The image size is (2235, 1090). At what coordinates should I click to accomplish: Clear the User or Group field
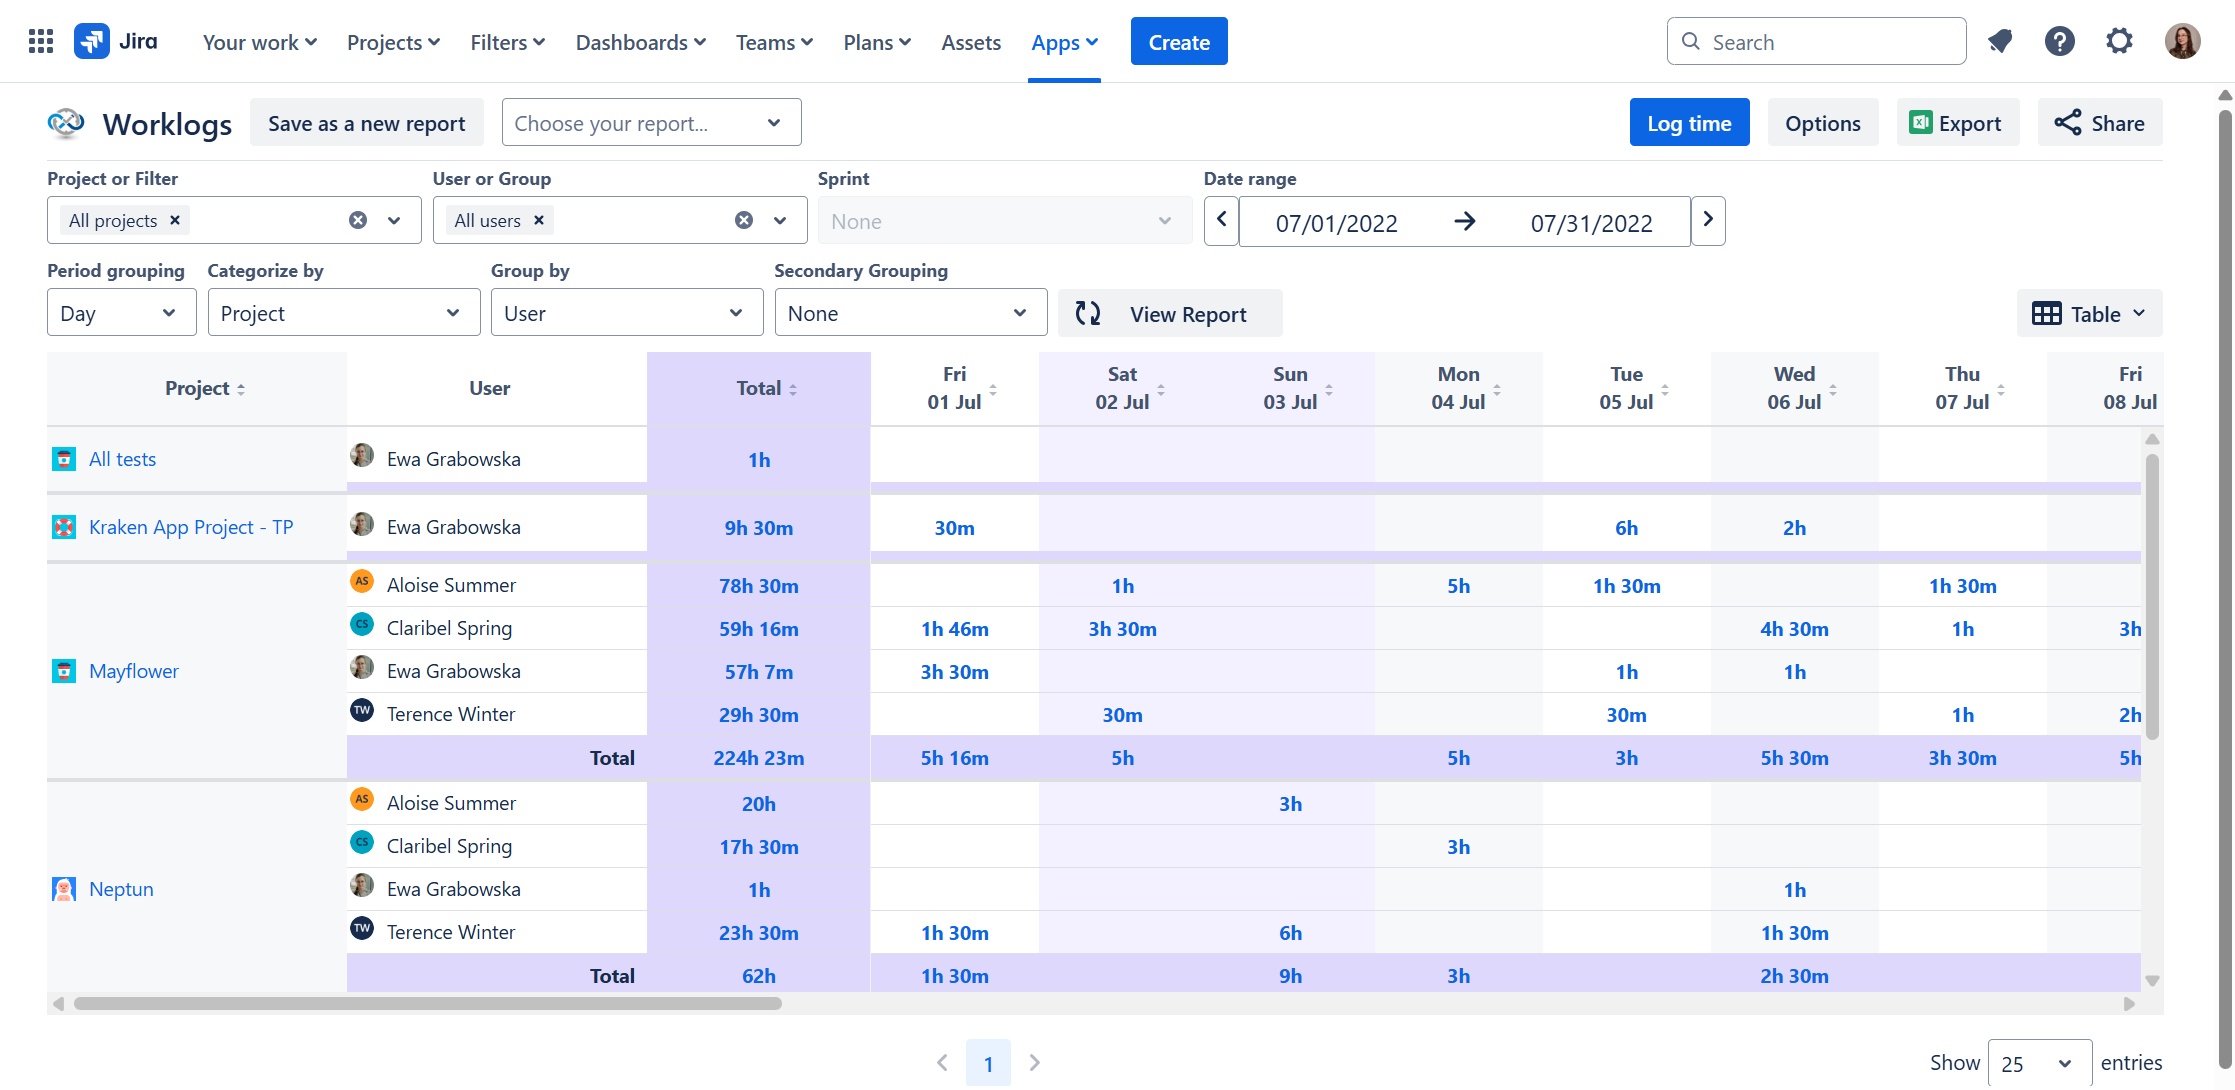pos(744,220)
